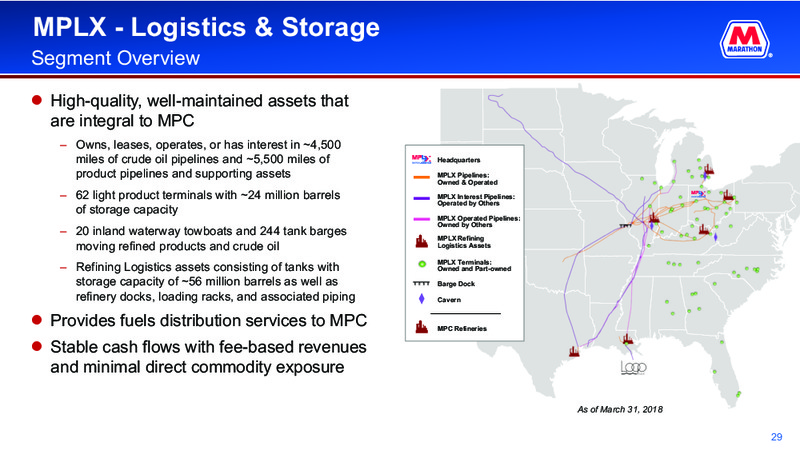
Task: Click the refinery icon beside the LOOP pipeline
Action: [x=628, y=338]
